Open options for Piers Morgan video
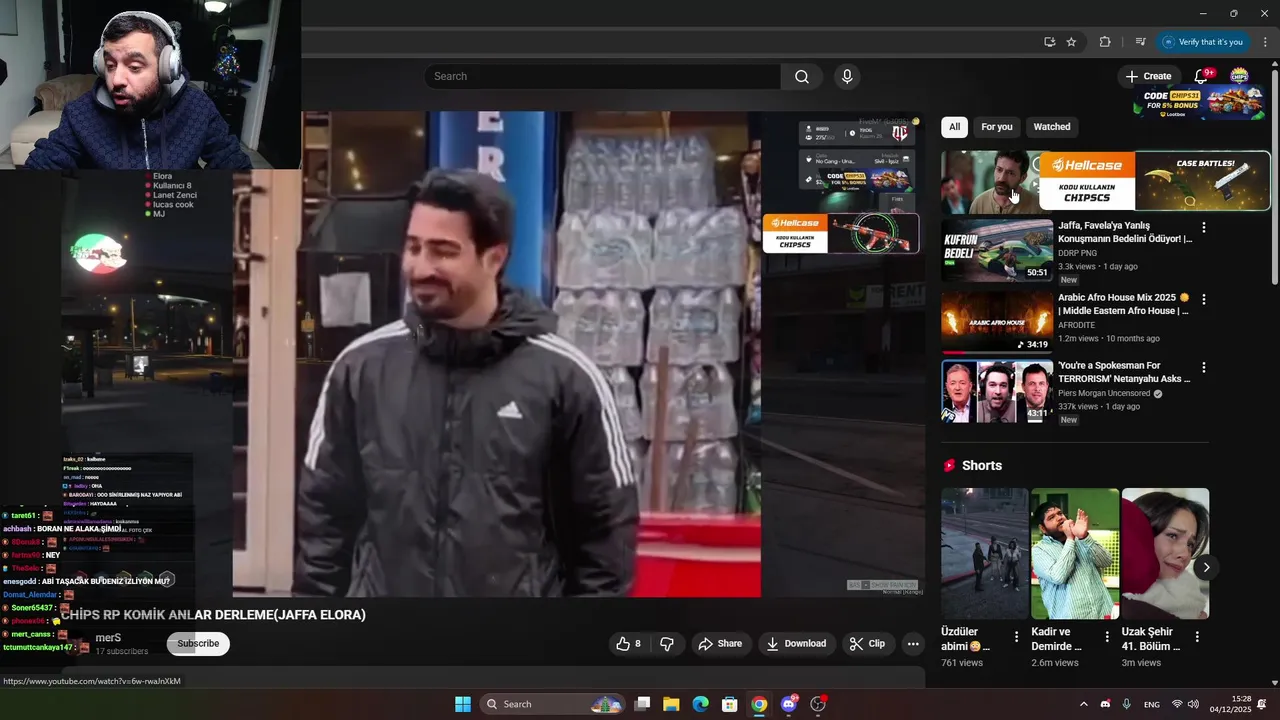 coord(1204,368)
